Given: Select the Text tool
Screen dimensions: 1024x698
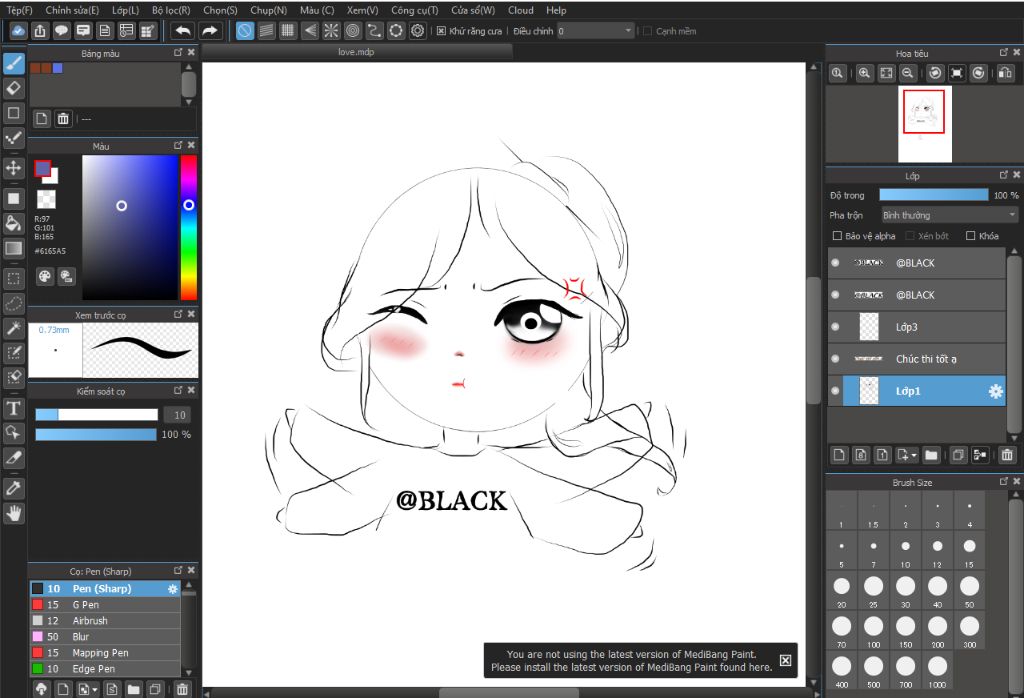Looking at the screenshot, I should [14, 409].
